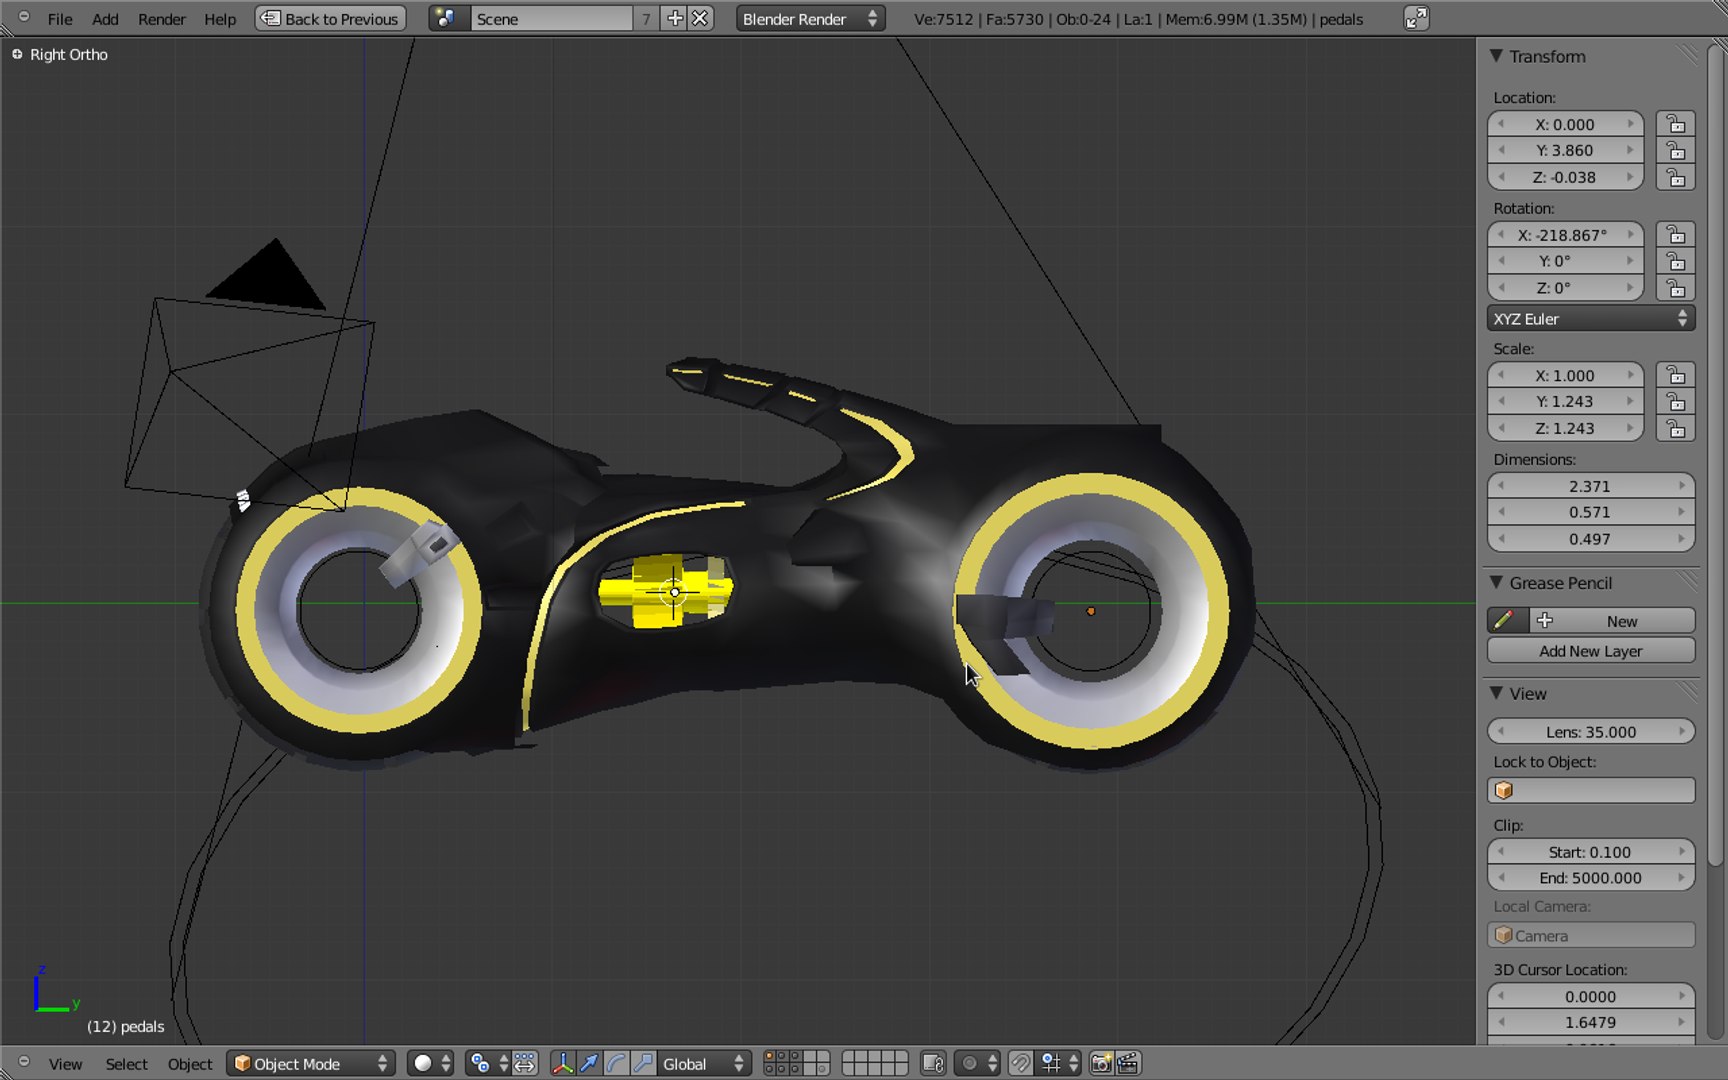Toggle fullscreen with the header expand icon
The image size is (1728, 1080).
(1416, 19)
